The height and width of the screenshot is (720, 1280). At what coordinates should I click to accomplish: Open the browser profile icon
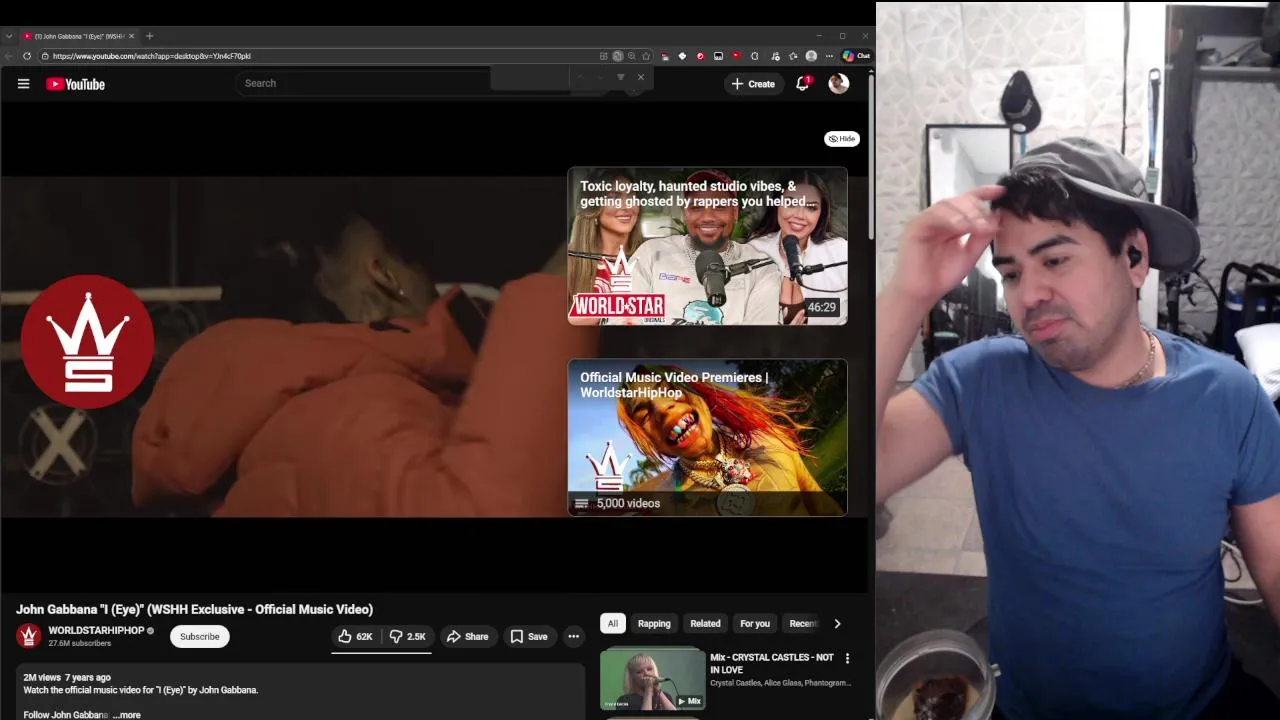pyautogui.click(x=811, y=56)
